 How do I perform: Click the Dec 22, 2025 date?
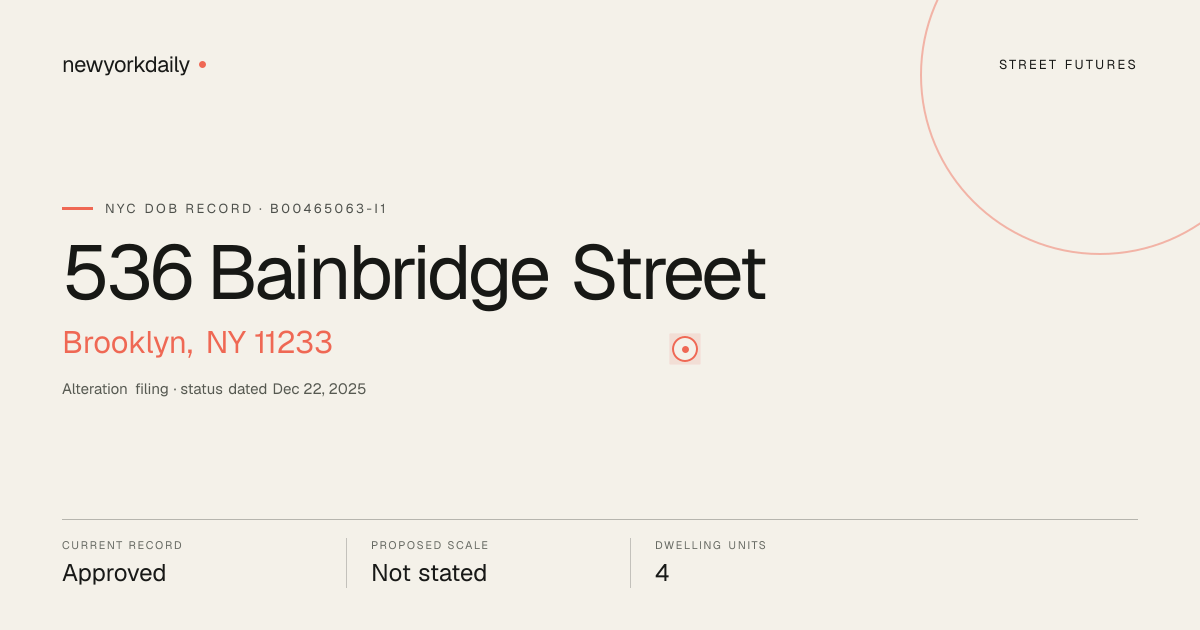point(319,389)
